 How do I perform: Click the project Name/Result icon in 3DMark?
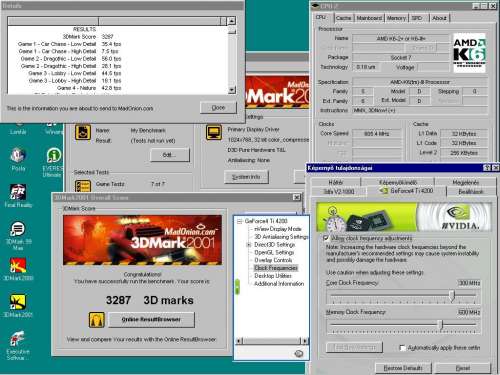pyautogui.click(x=83, y=132)
